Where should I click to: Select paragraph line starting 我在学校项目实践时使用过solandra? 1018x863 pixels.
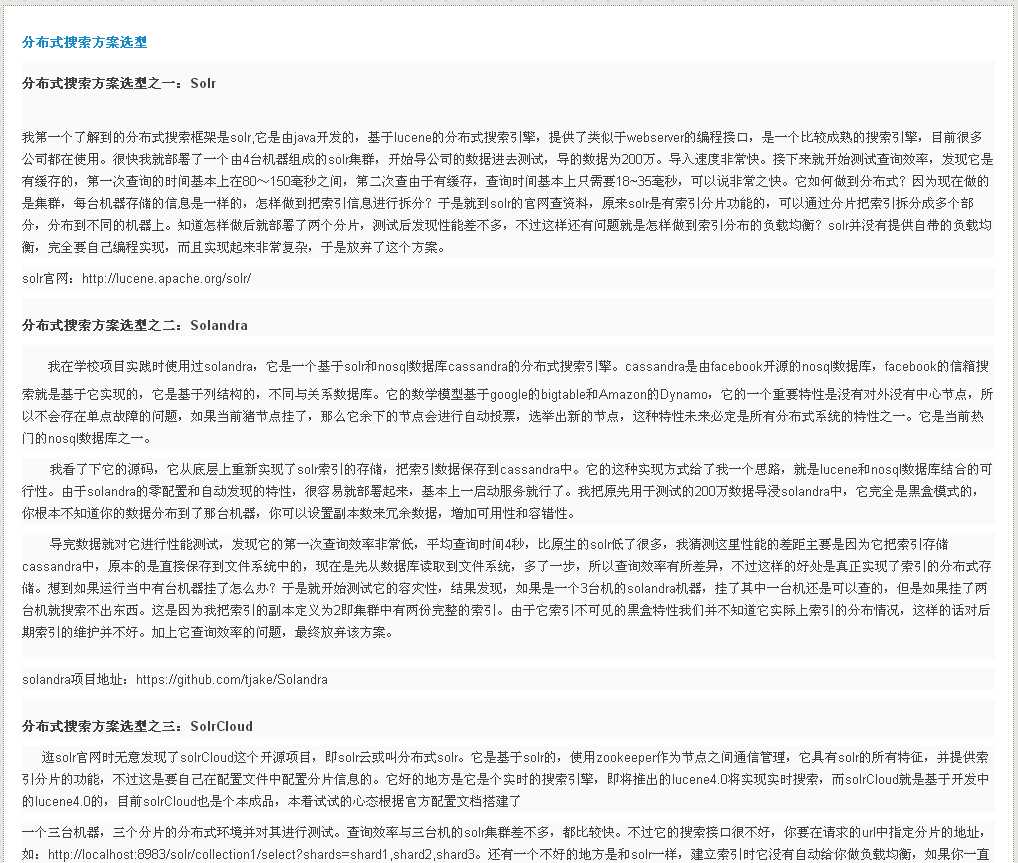click(518, 366)
